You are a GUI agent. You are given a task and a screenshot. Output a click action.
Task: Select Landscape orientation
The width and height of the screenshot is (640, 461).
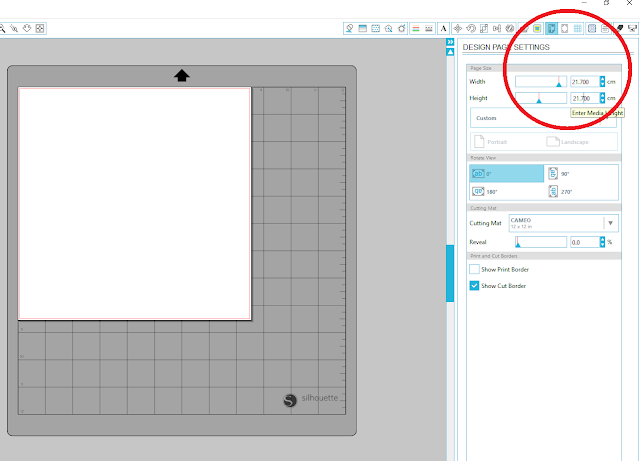click(x=568, y=142)
